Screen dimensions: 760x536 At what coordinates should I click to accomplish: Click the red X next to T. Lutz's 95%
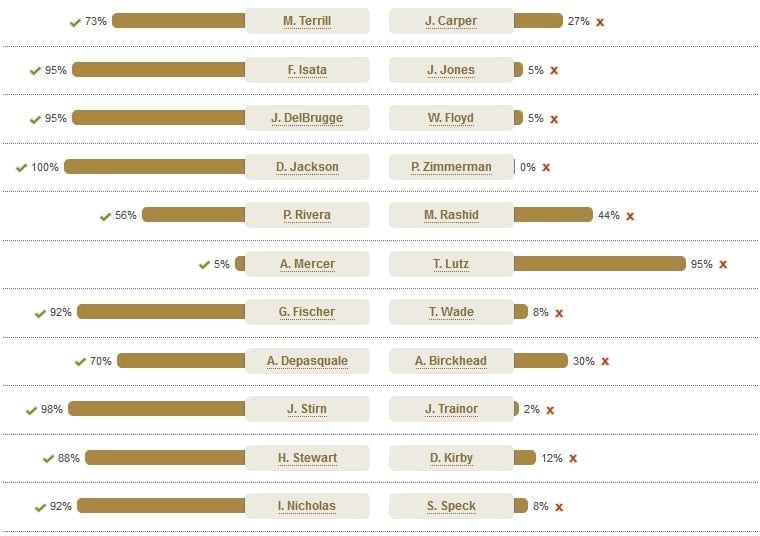click(723, 265)
